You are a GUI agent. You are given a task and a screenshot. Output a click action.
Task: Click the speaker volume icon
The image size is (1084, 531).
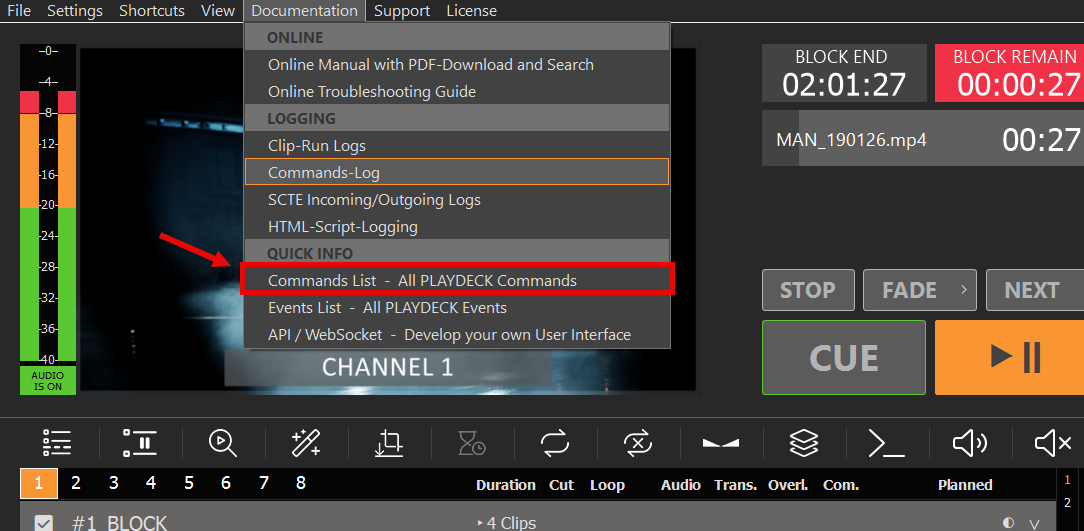[x=970, y=442]
